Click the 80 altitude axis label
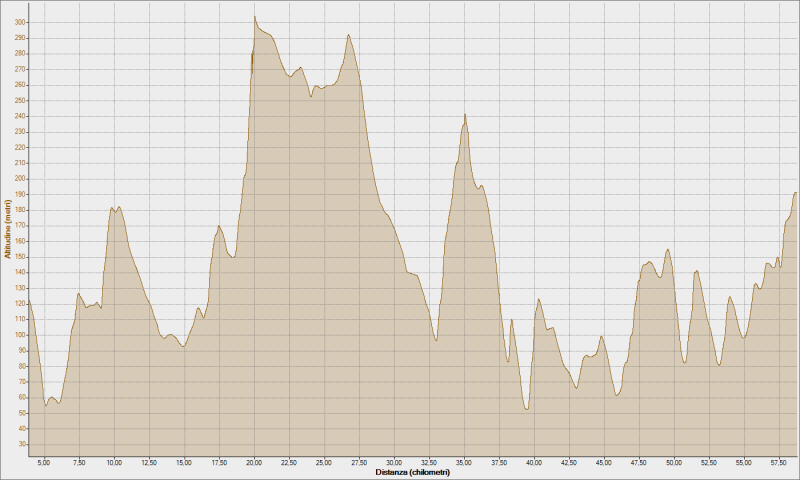Screen dimensions: 800x480 tap(22, 366)
